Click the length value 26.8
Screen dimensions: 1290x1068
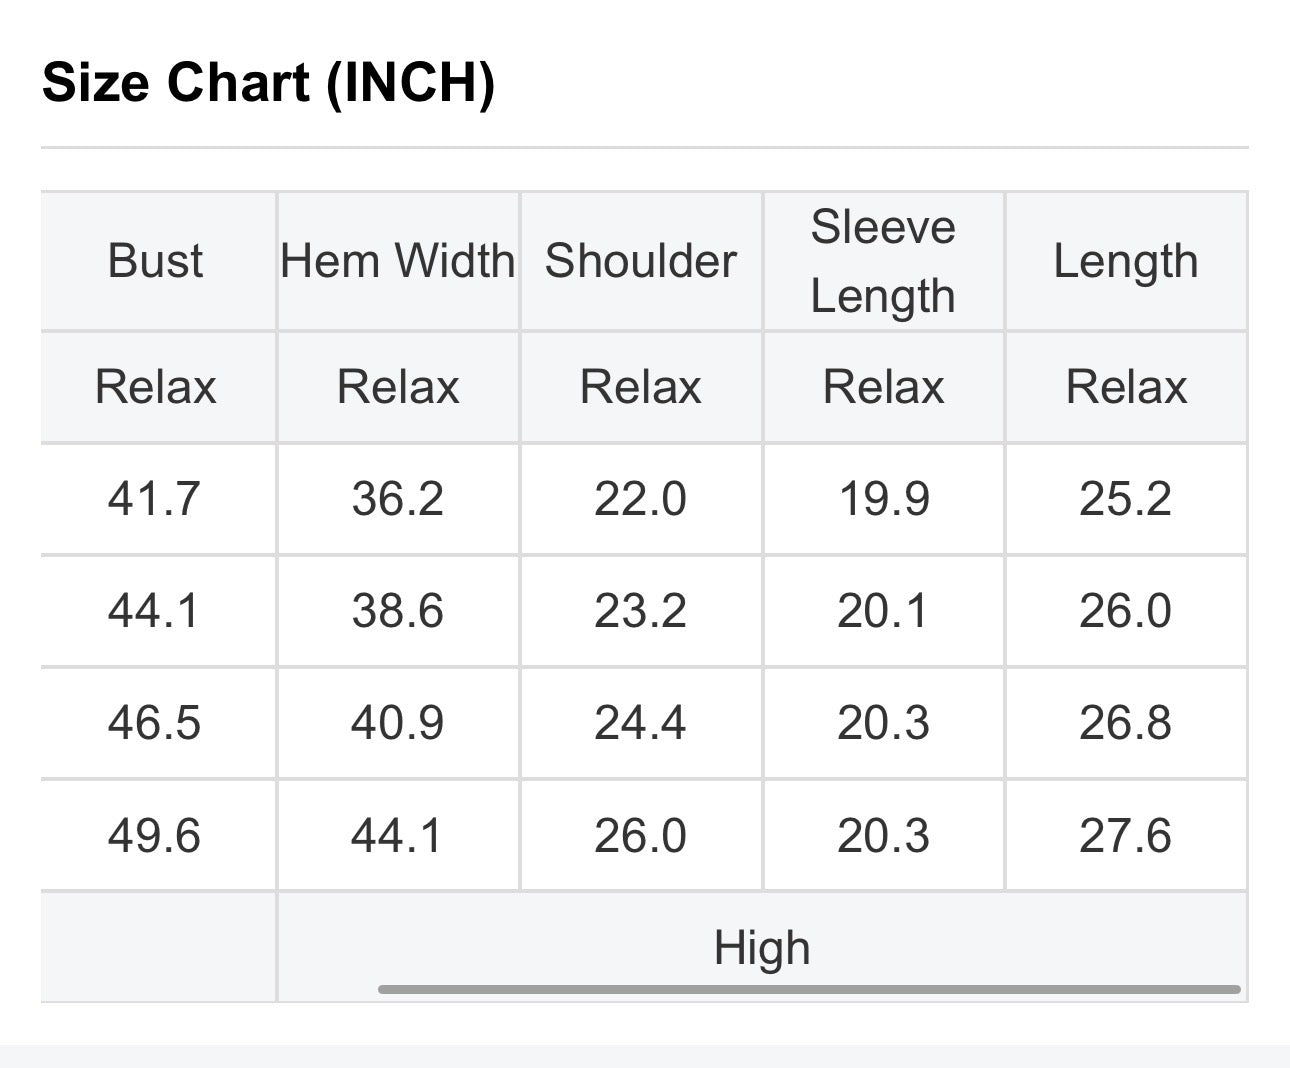tap(1126, 723)
